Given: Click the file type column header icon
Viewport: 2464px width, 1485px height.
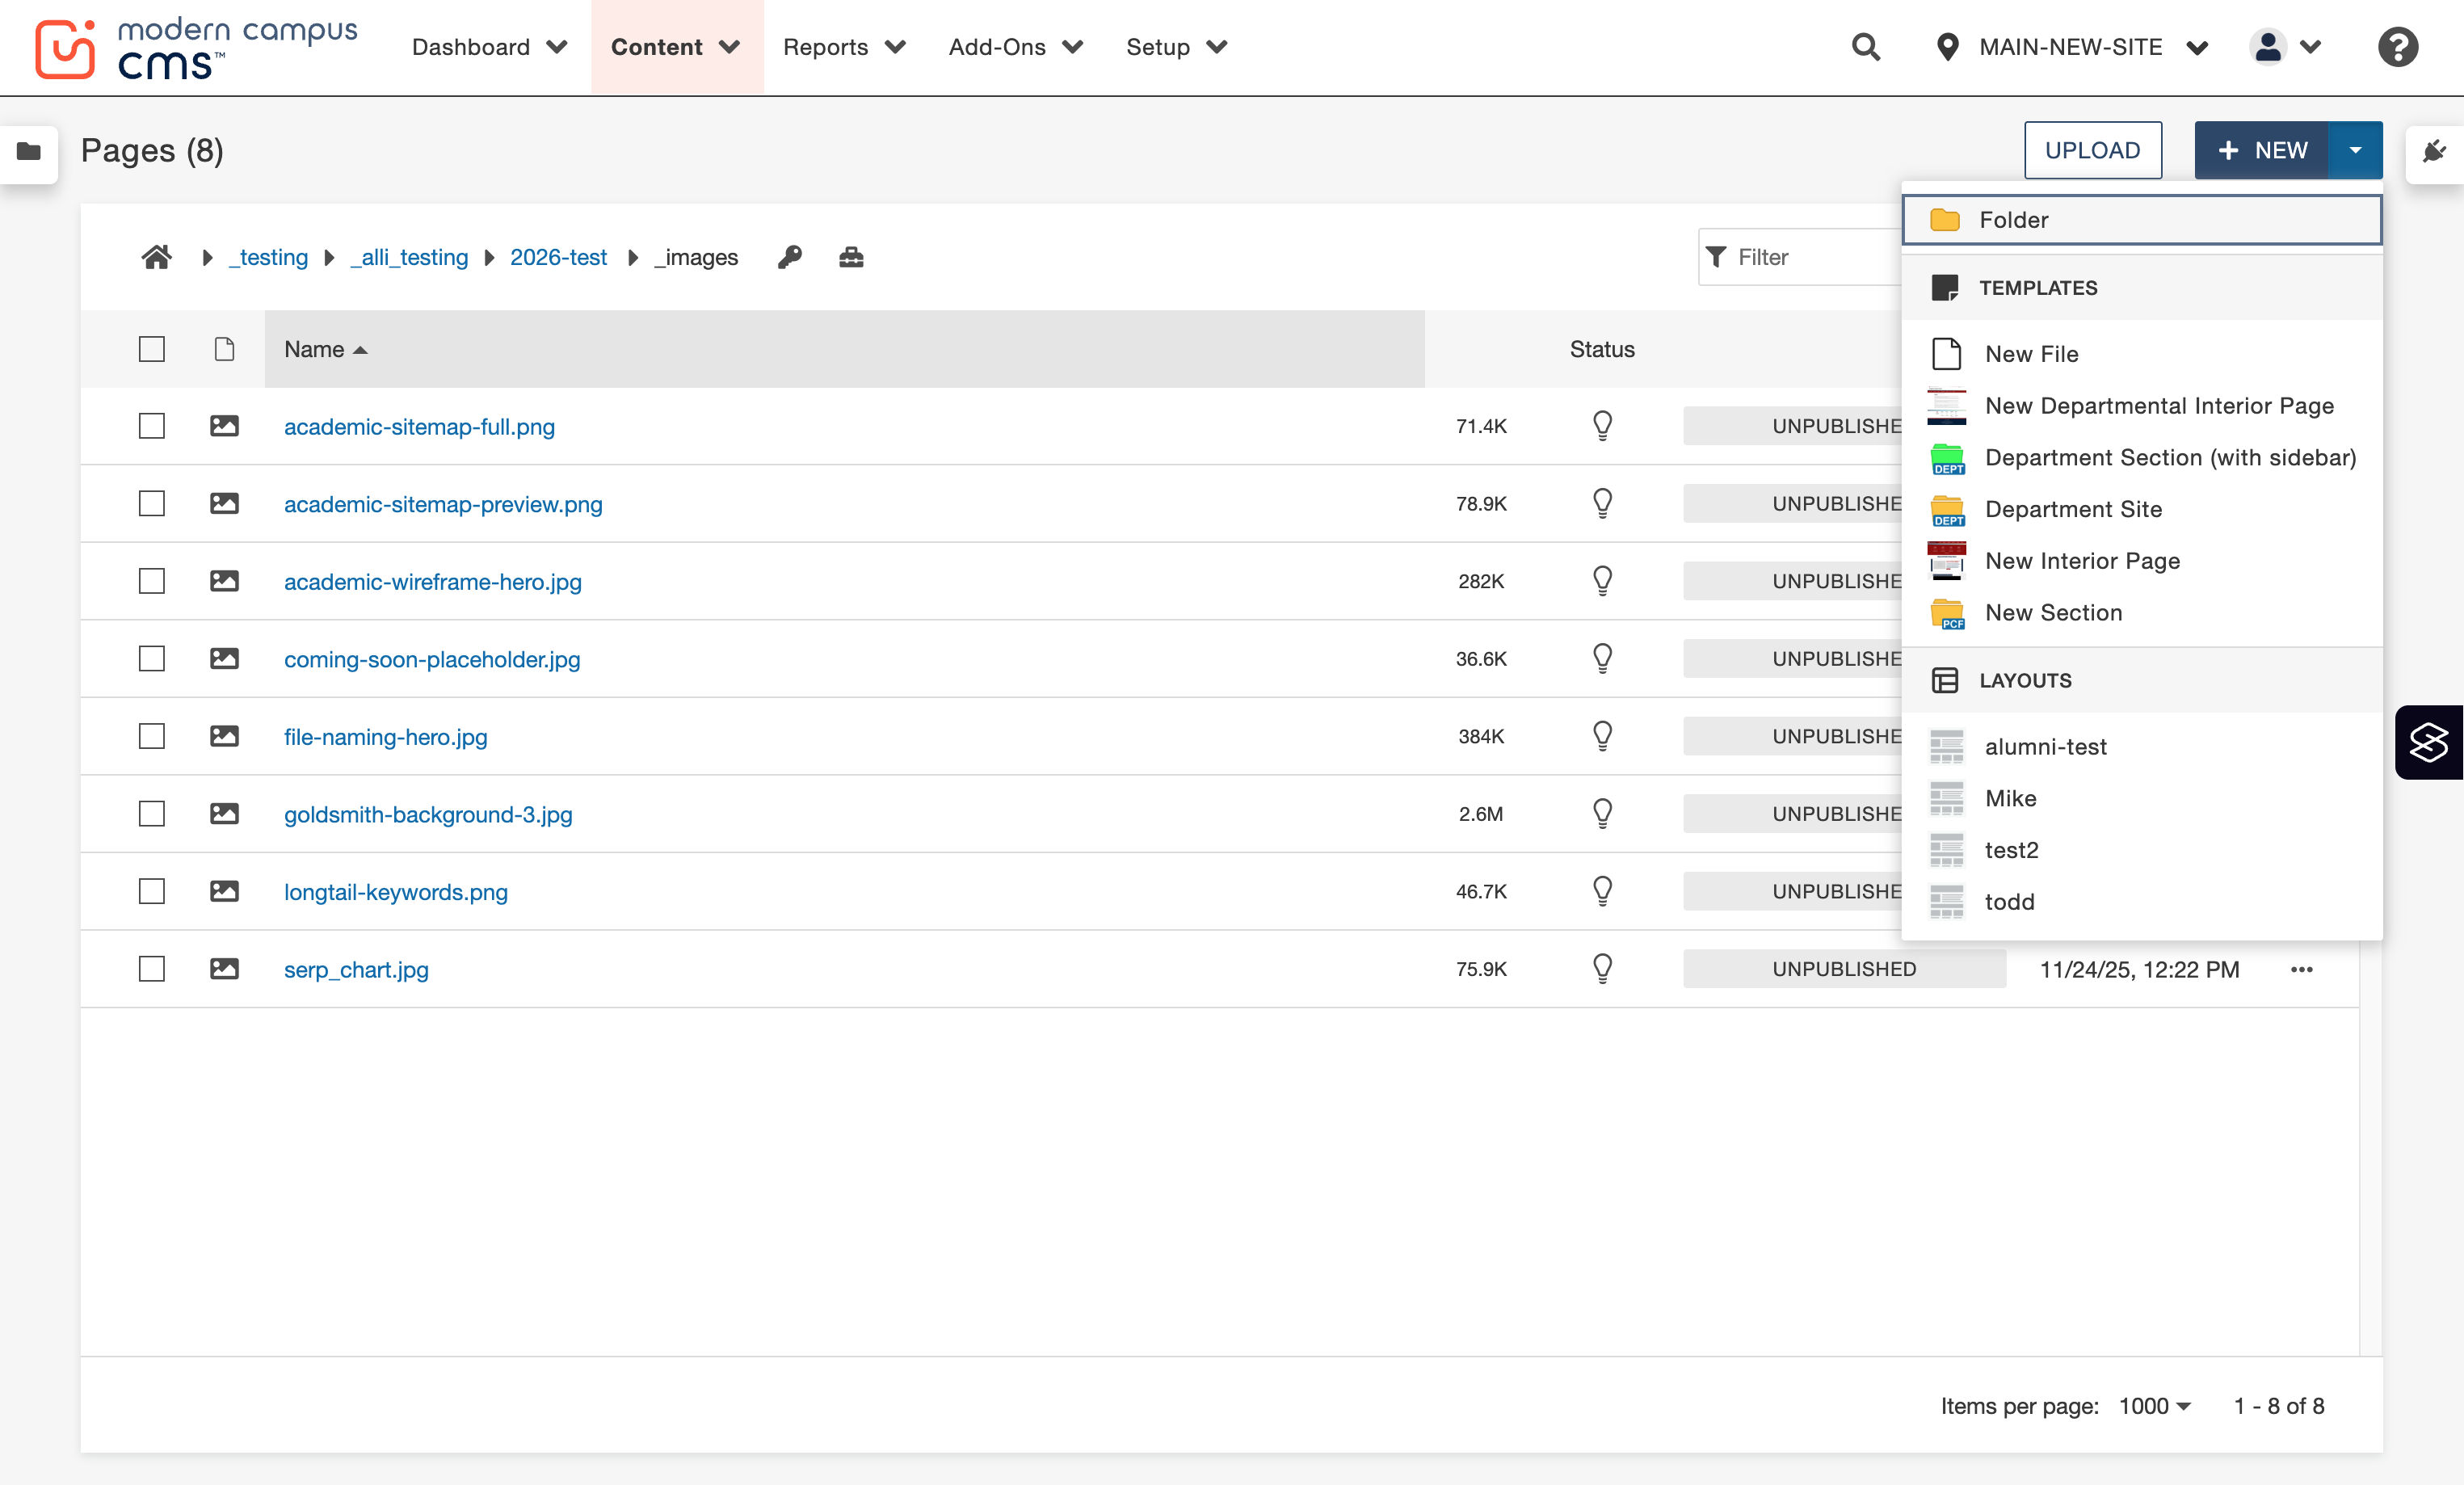Looking at the screenshot, I should click(x=224, y=349).
